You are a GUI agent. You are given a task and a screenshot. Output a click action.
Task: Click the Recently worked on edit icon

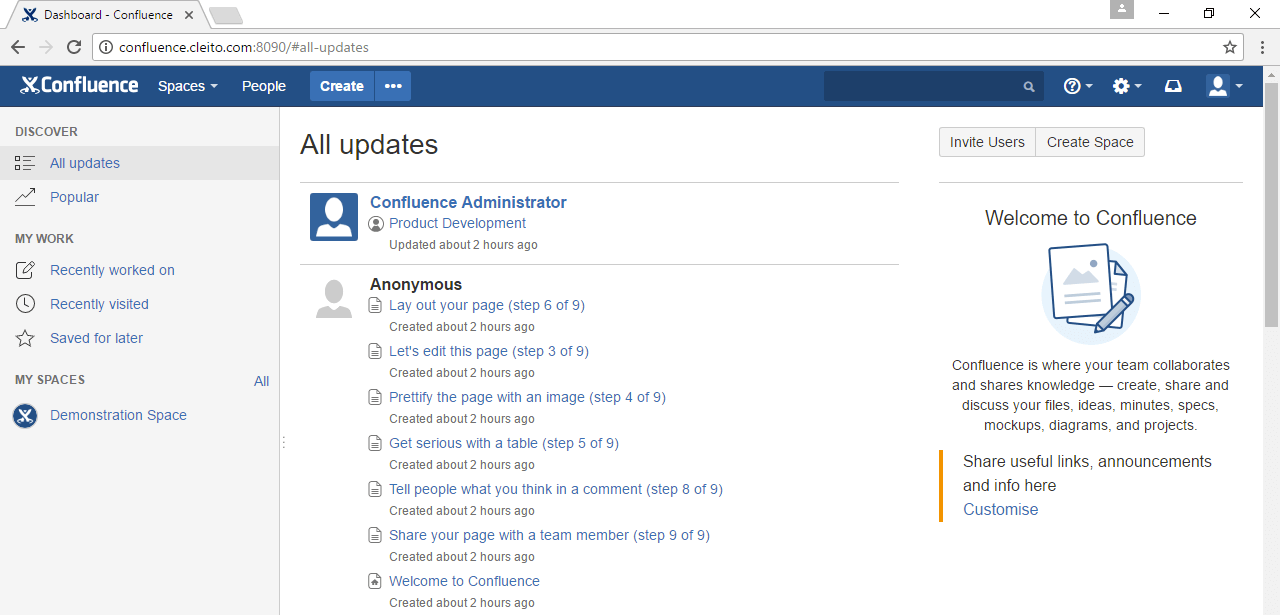(x=25, y=270)
